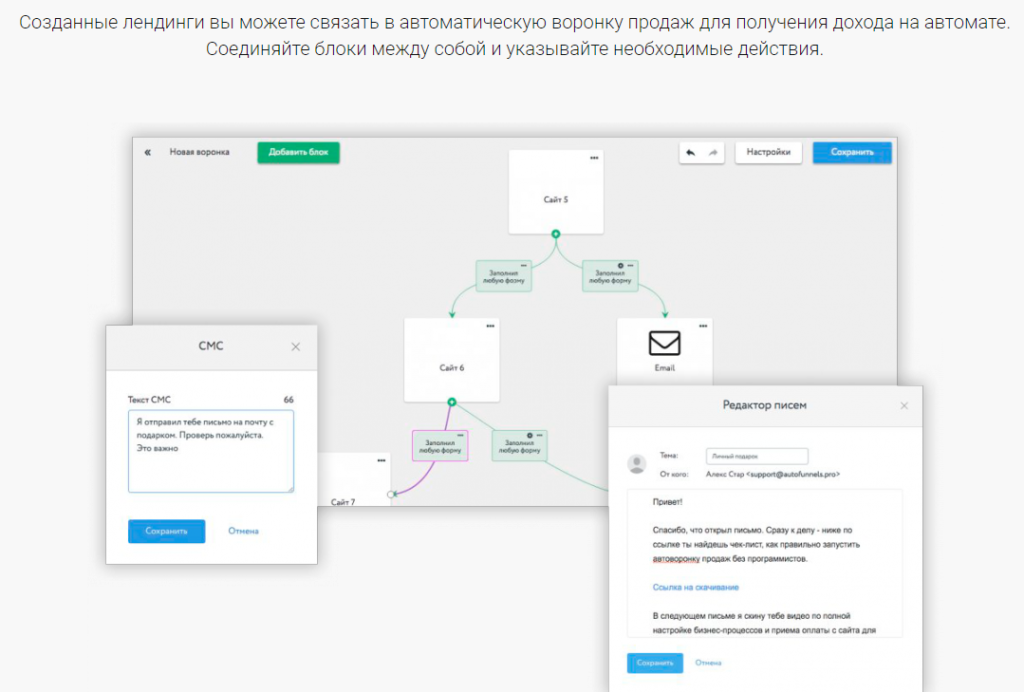Click the Ссылка на скачивание link
The image size is (1024, 692).
click(696, 587)
